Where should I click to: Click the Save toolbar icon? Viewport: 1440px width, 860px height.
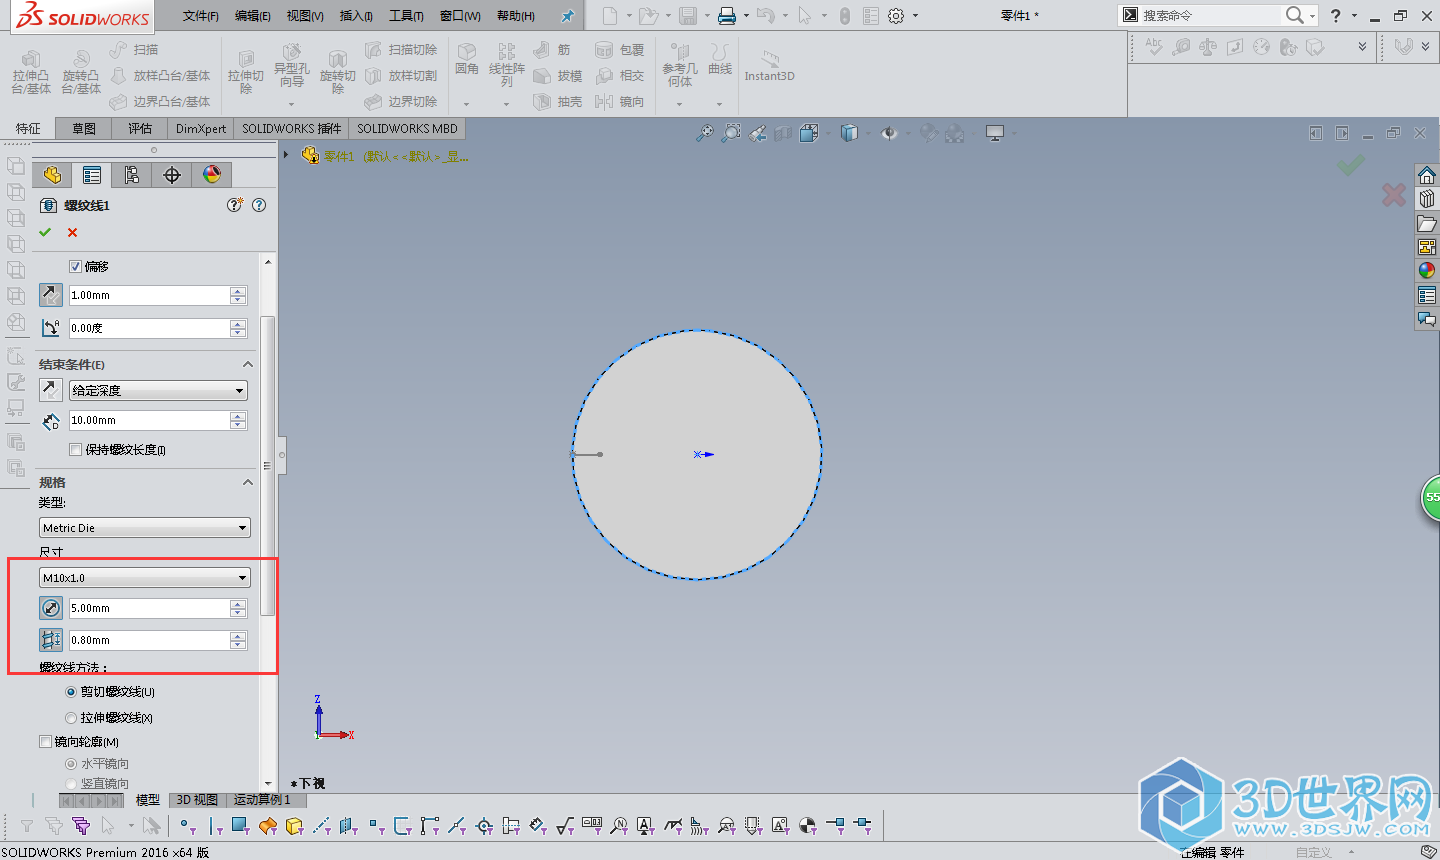click(688, 16)
